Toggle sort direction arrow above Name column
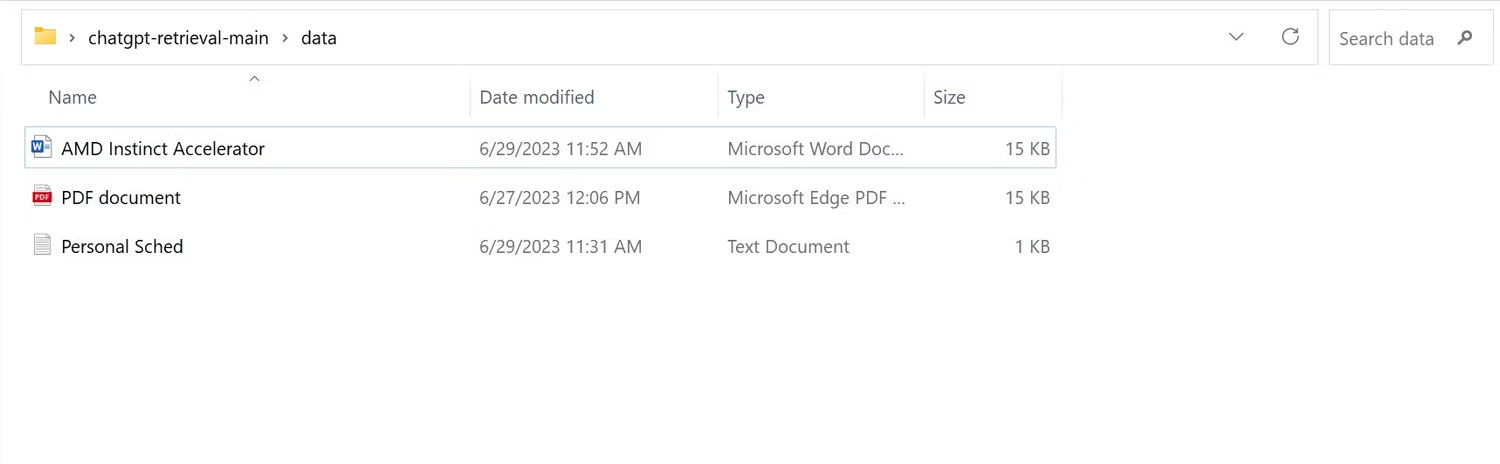This screenshot has height=464, width=1500. click(254, 78)
